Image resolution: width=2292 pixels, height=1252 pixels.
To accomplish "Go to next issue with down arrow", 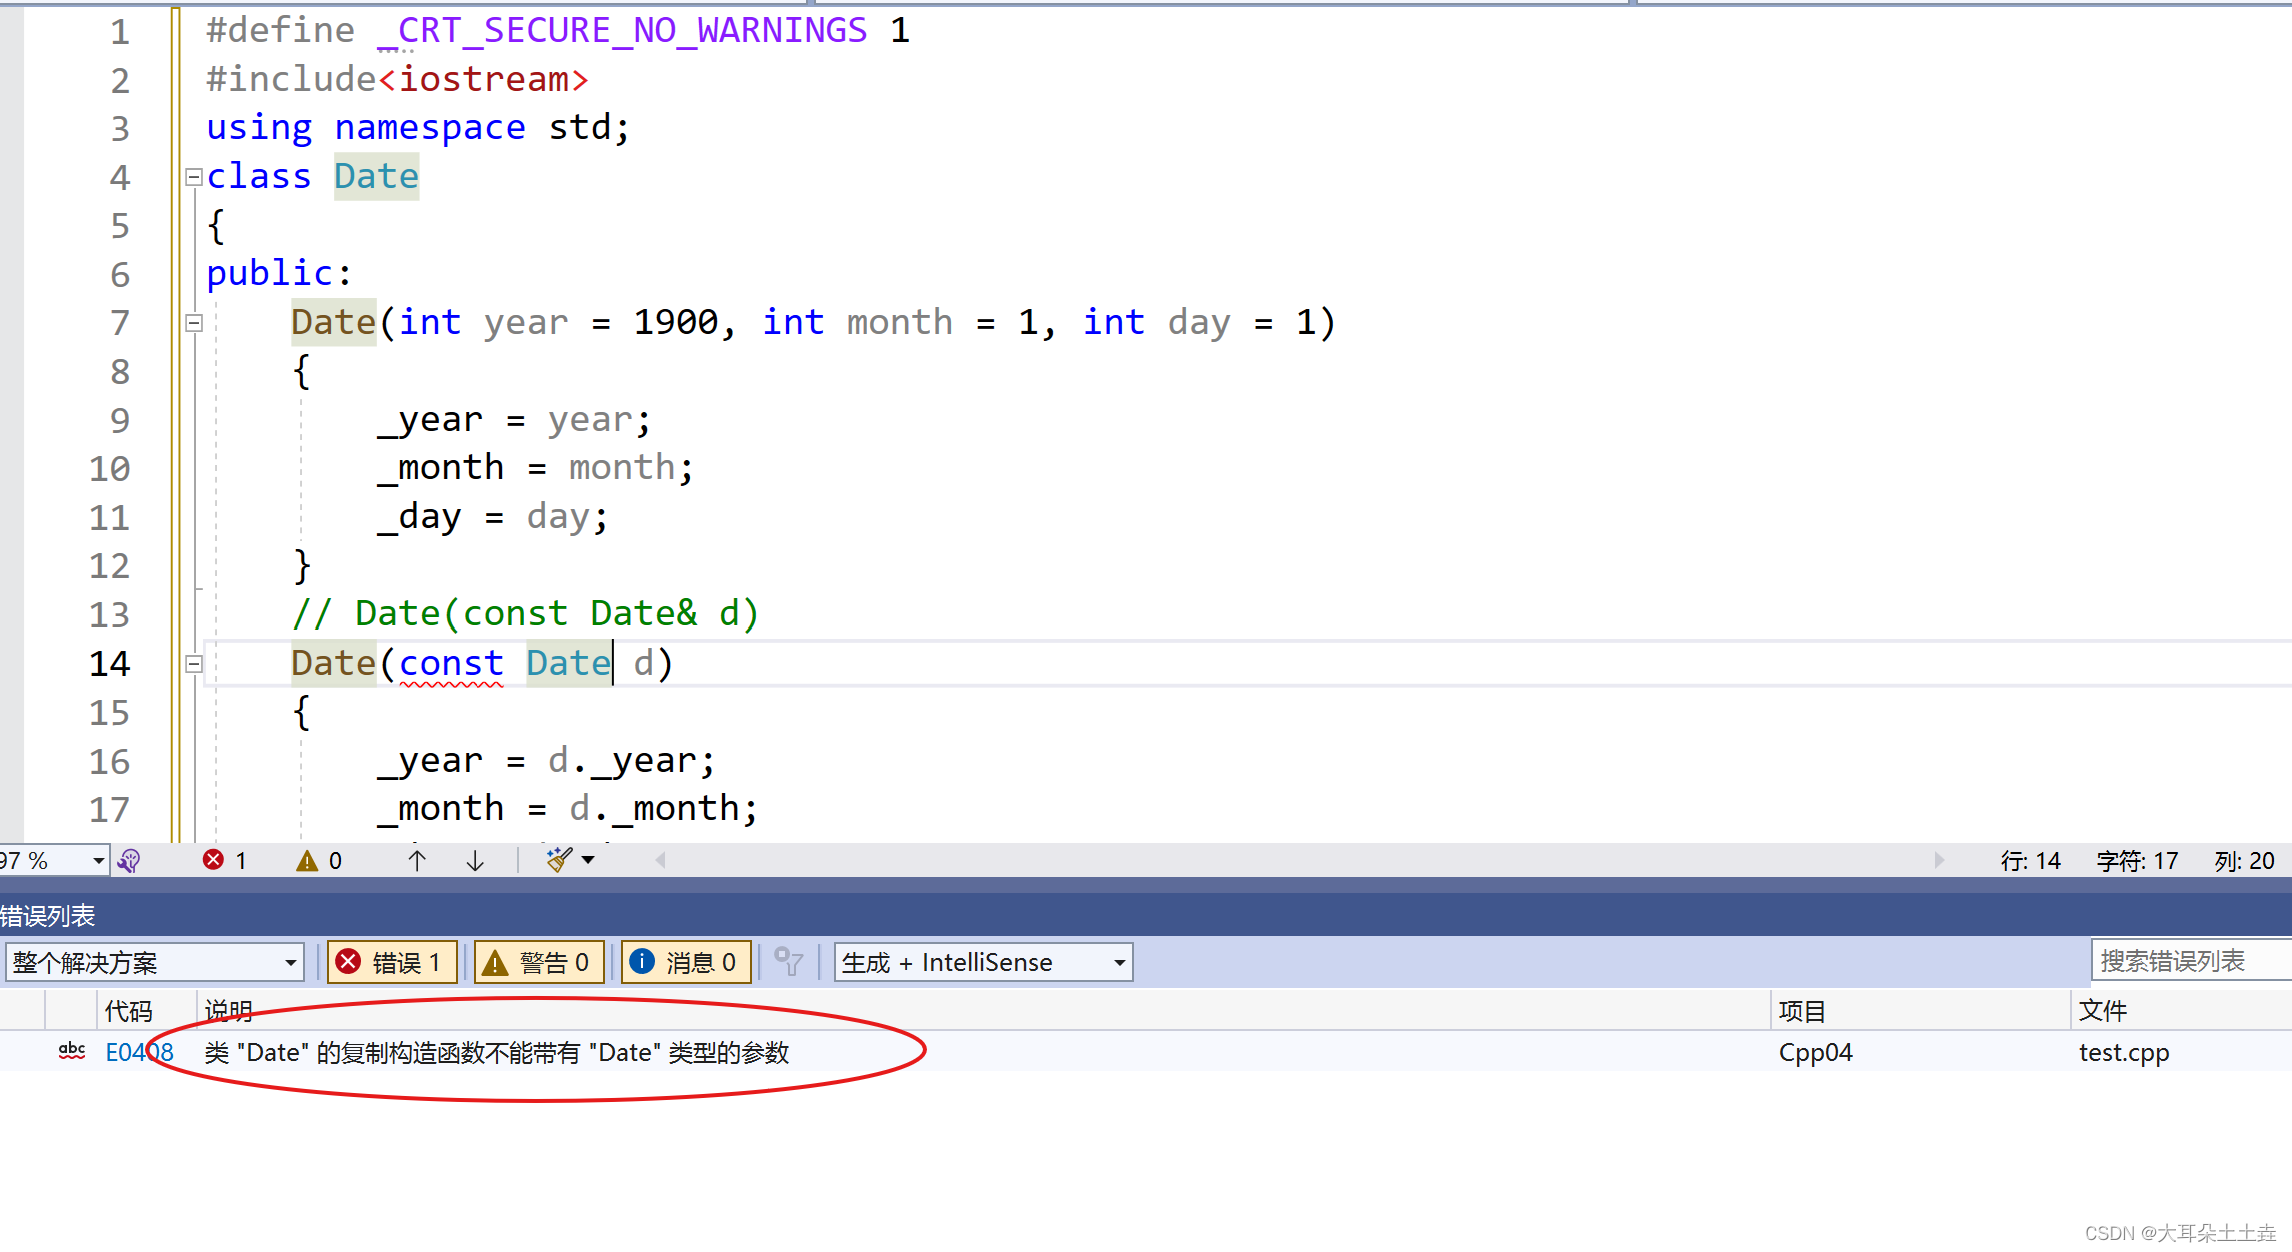I will click(475, 861).
